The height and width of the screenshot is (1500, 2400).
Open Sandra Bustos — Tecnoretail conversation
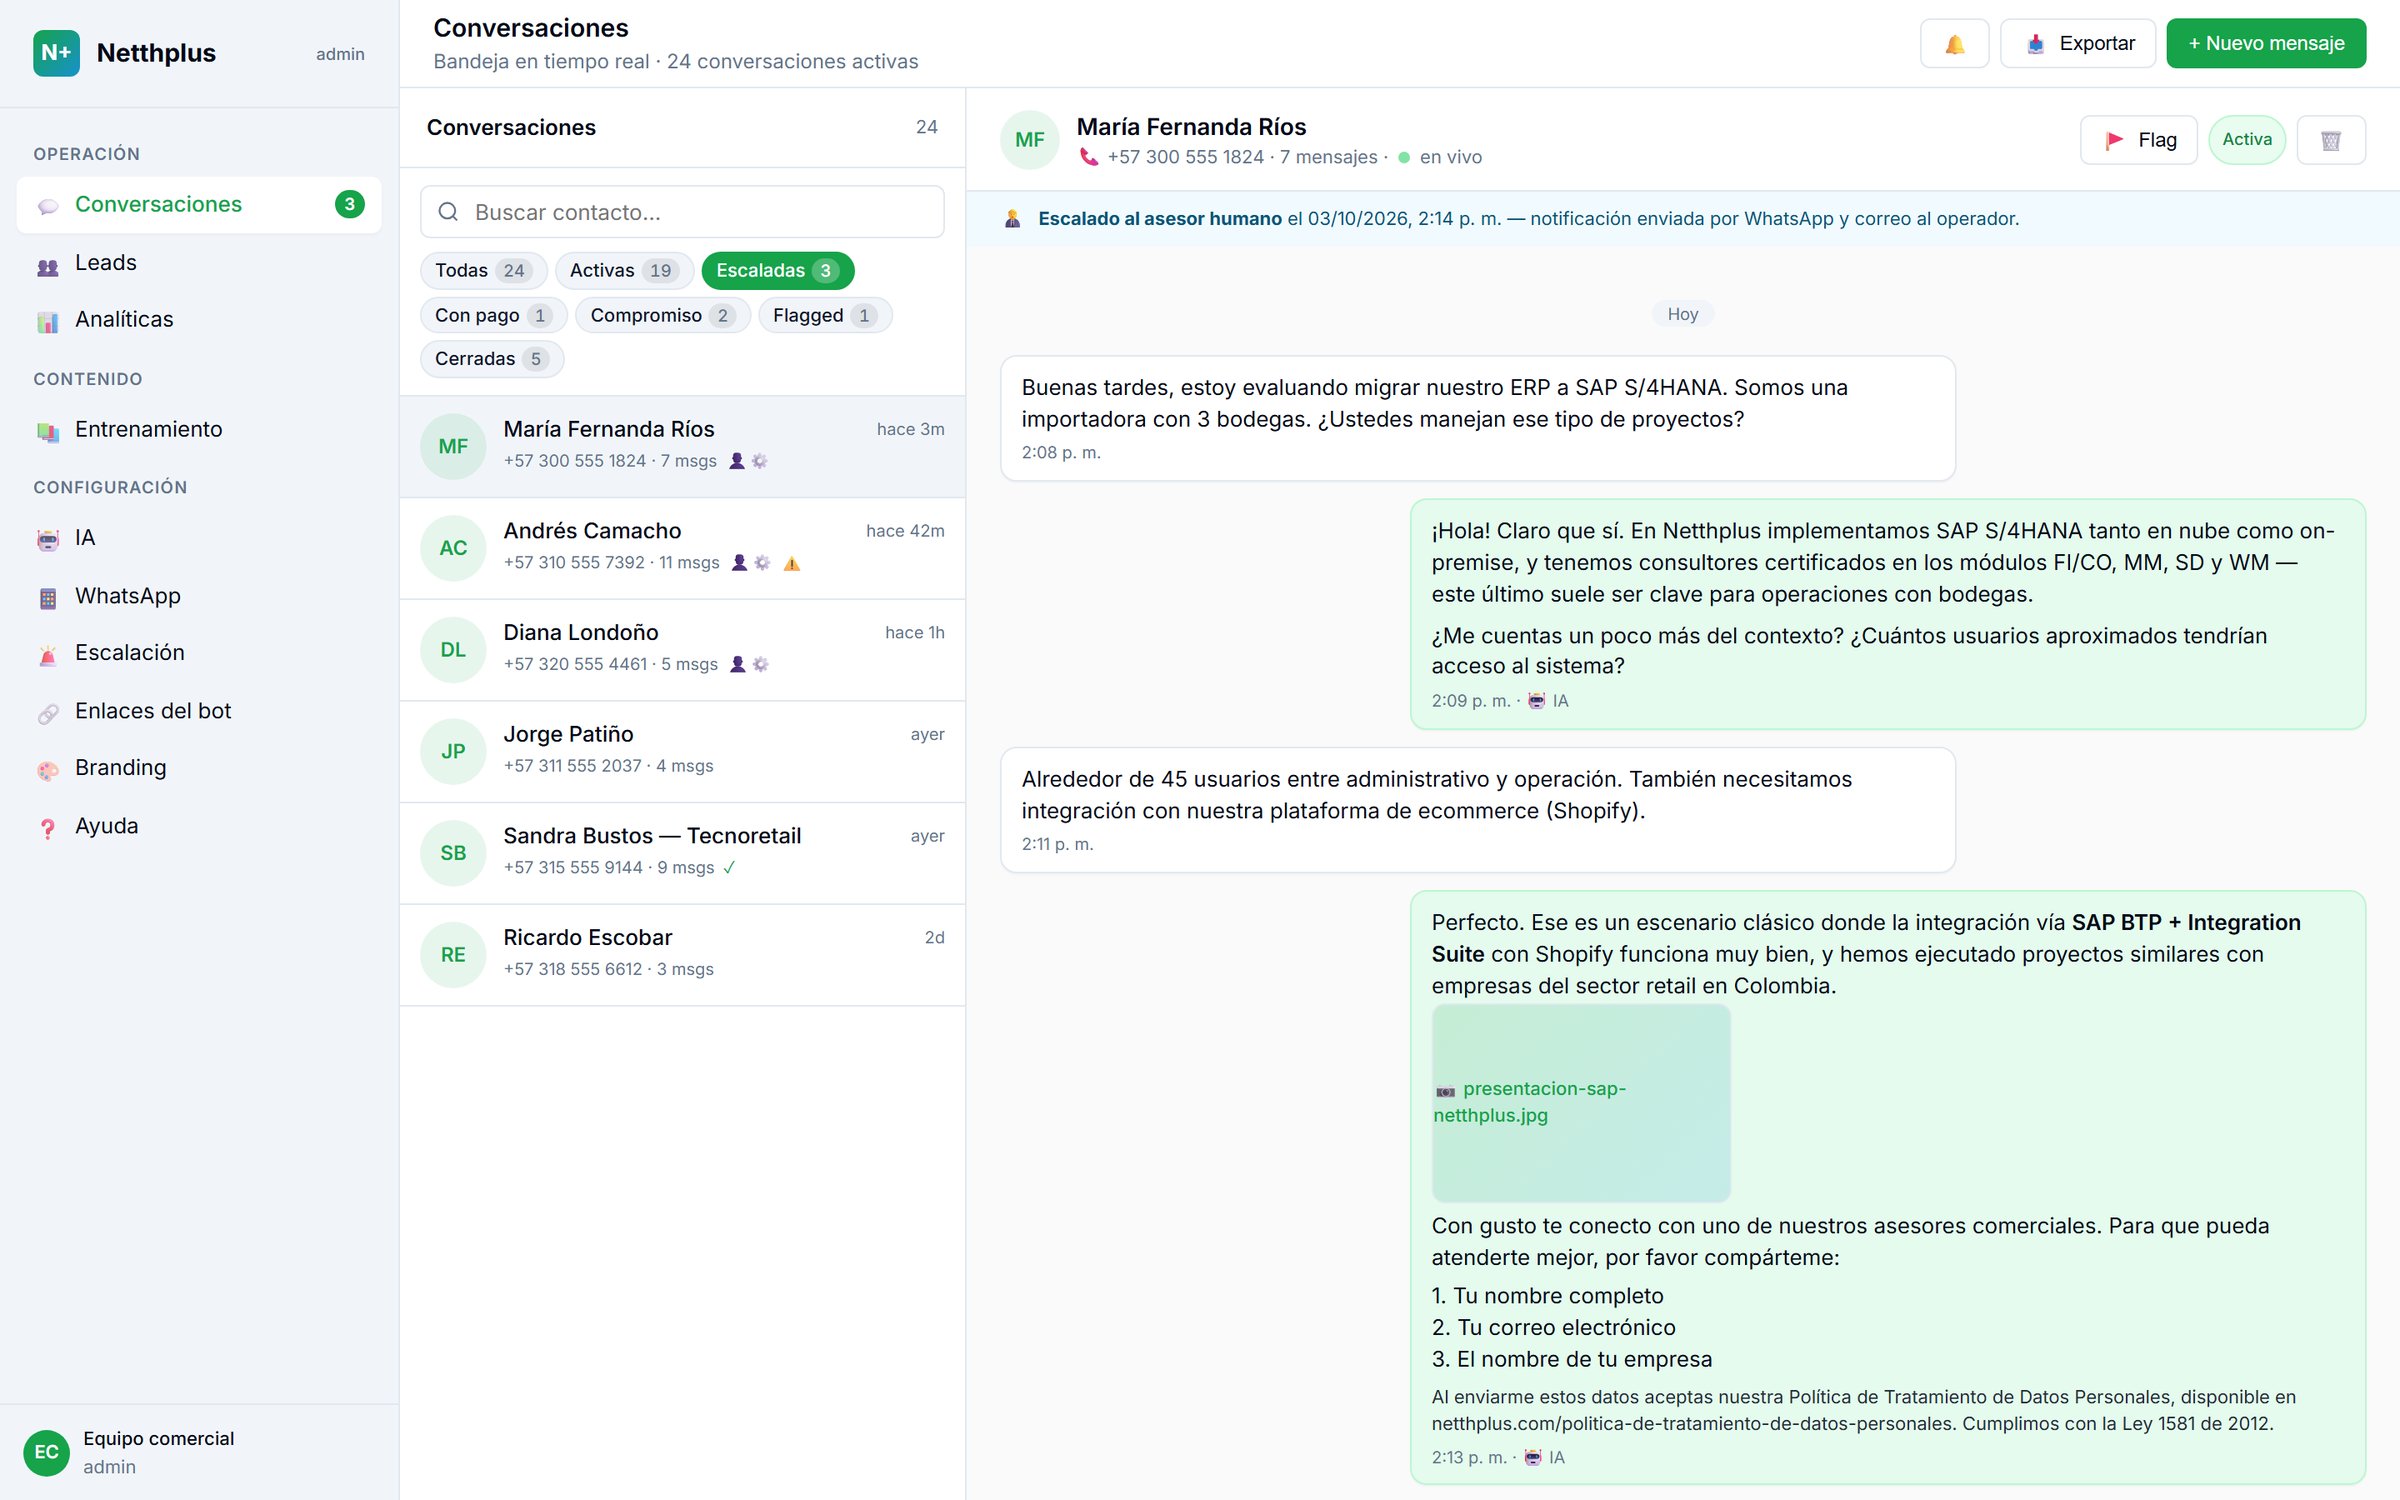[682, 853]
